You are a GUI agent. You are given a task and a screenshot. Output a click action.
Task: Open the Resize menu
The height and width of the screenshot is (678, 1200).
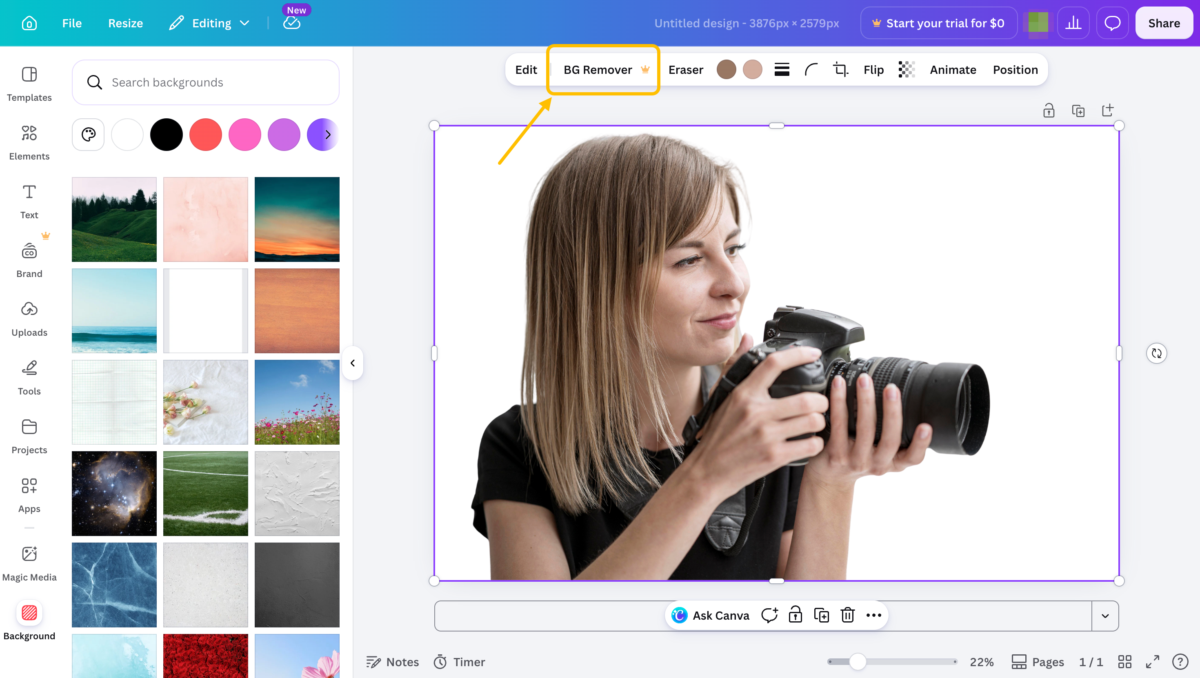(125, 23)
